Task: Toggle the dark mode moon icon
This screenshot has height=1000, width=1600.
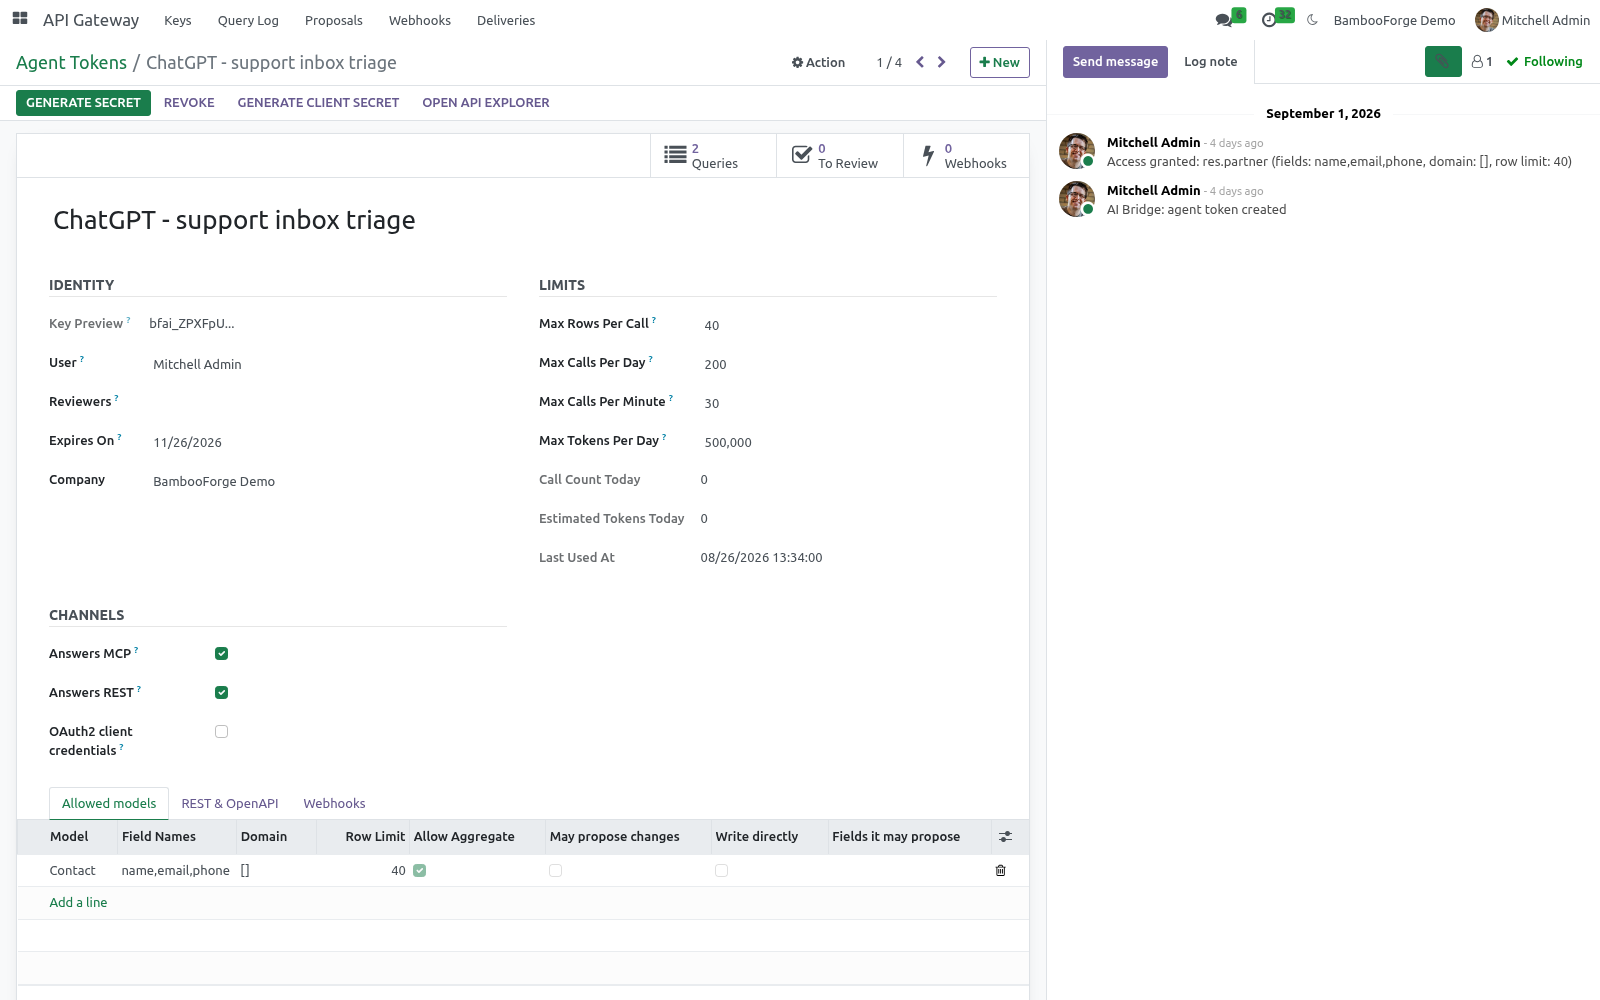Action: point(1312,20)
